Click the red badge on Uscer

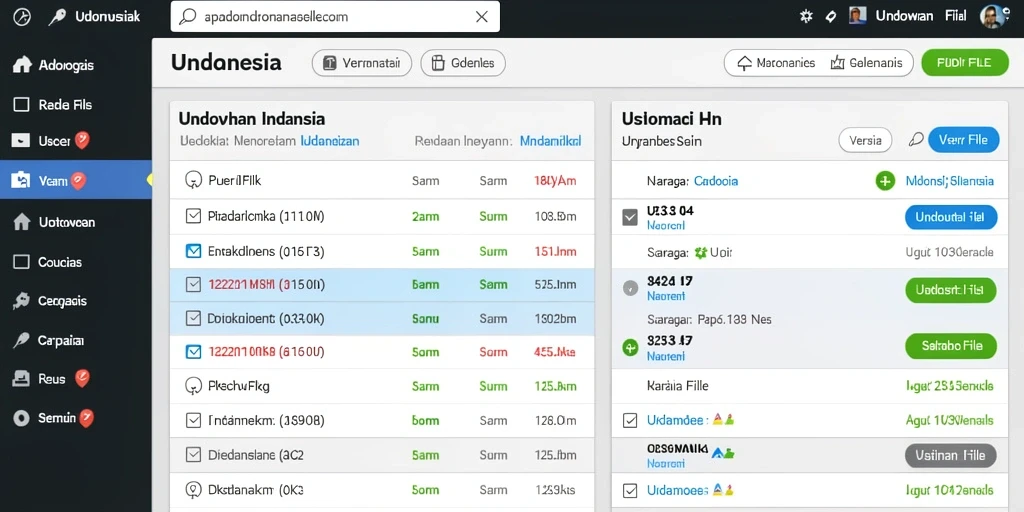click(x=82, y=140)
